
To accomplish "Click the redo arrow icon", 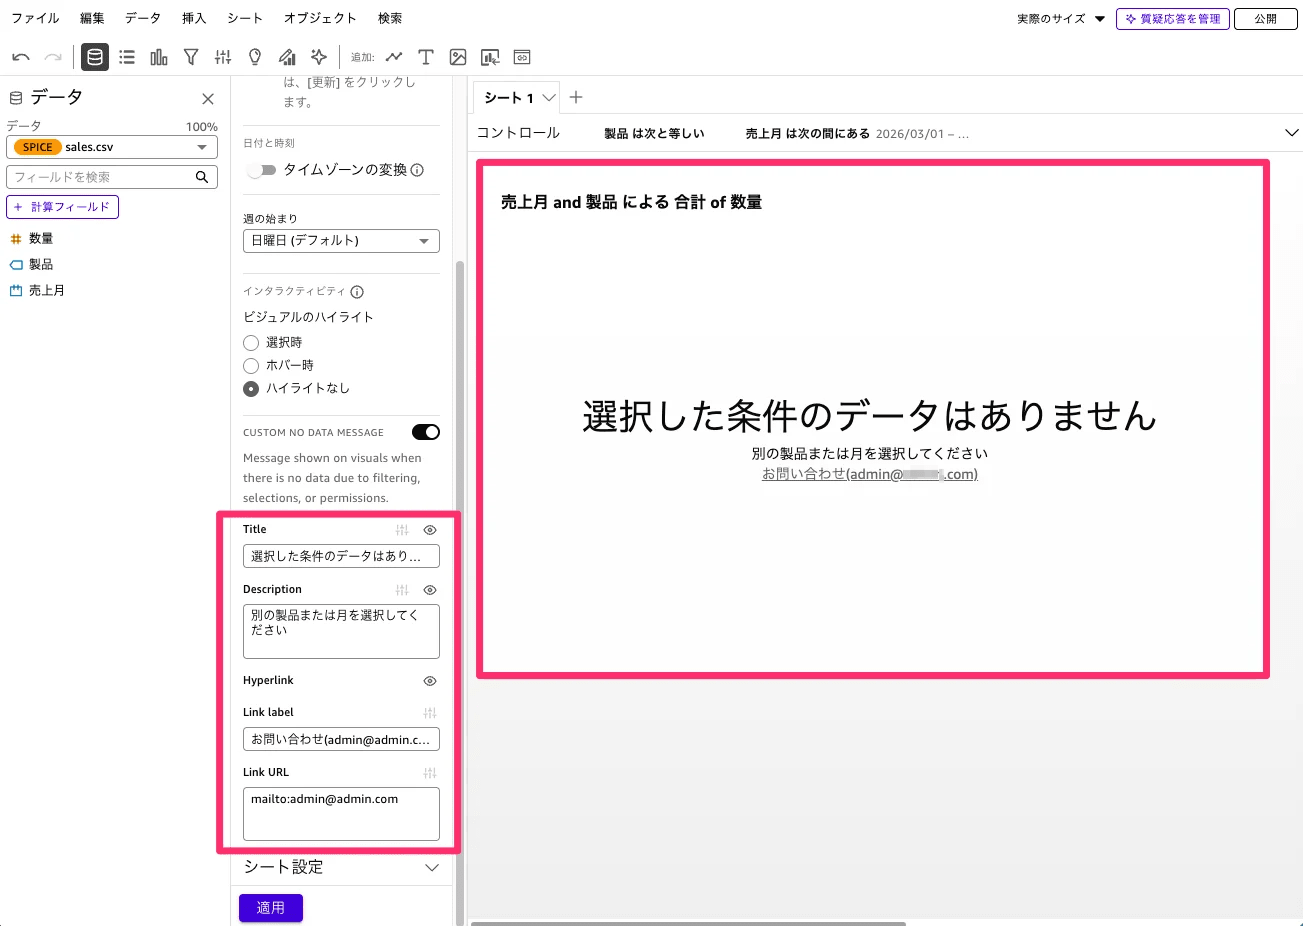I will pos(53,57).
